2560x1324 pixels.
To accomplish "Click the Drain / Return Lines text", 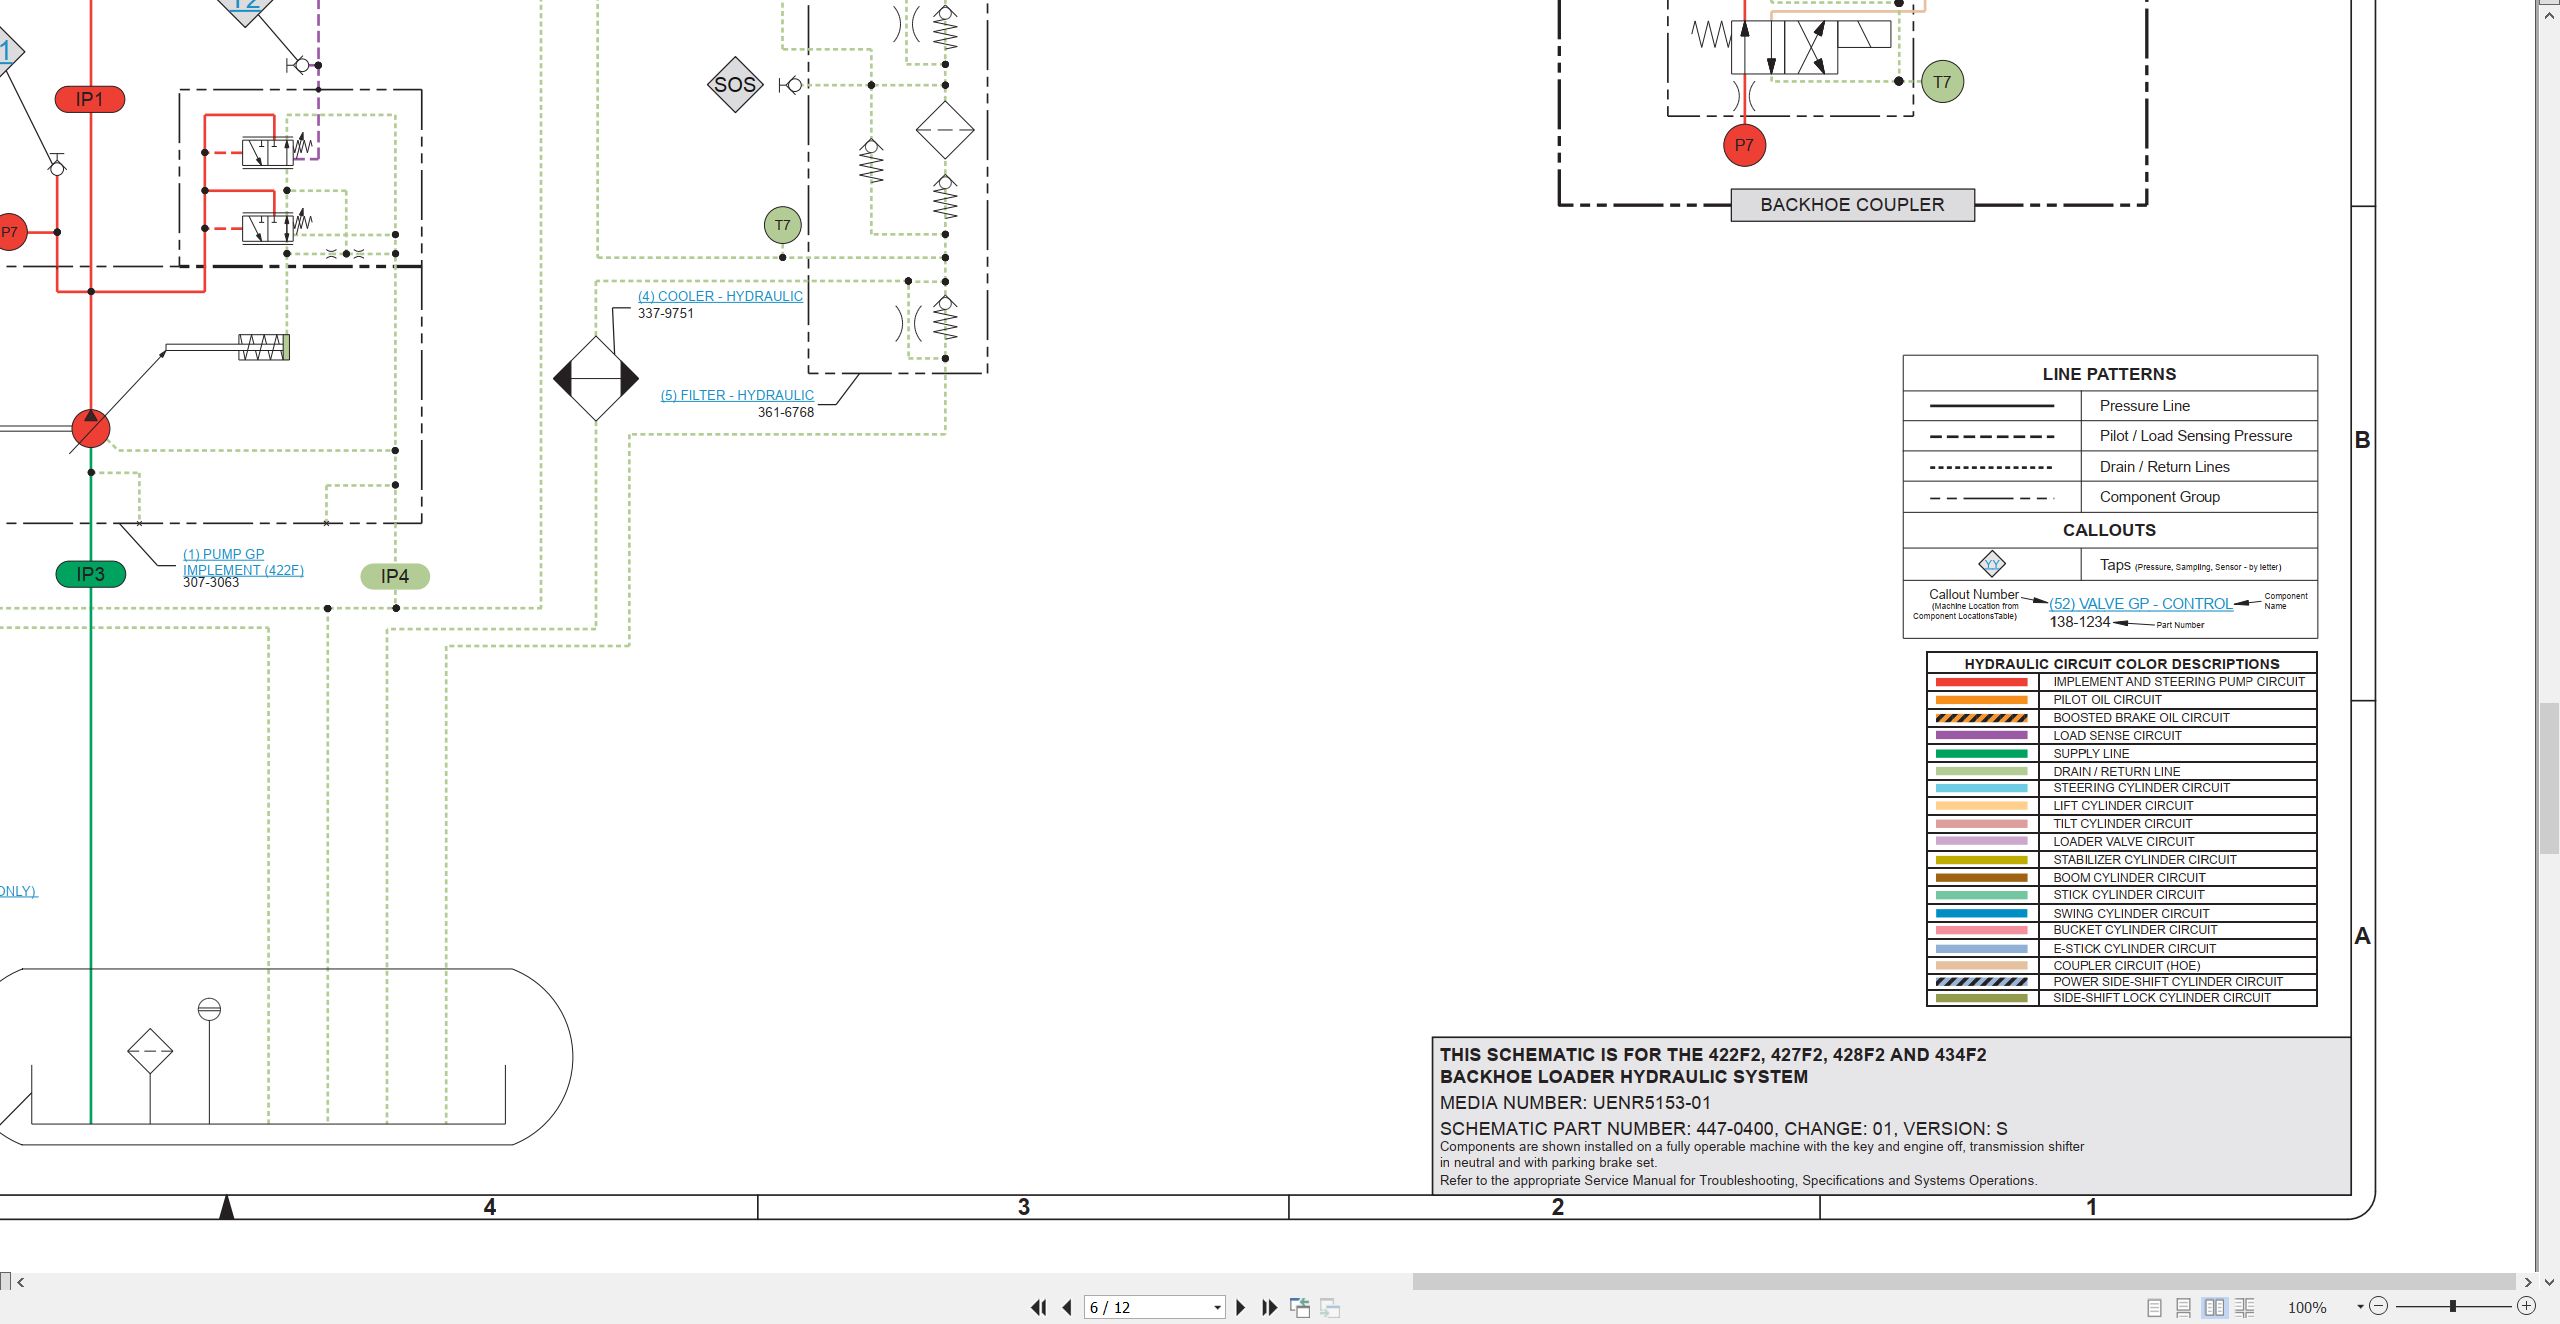I will point(2164,467).
